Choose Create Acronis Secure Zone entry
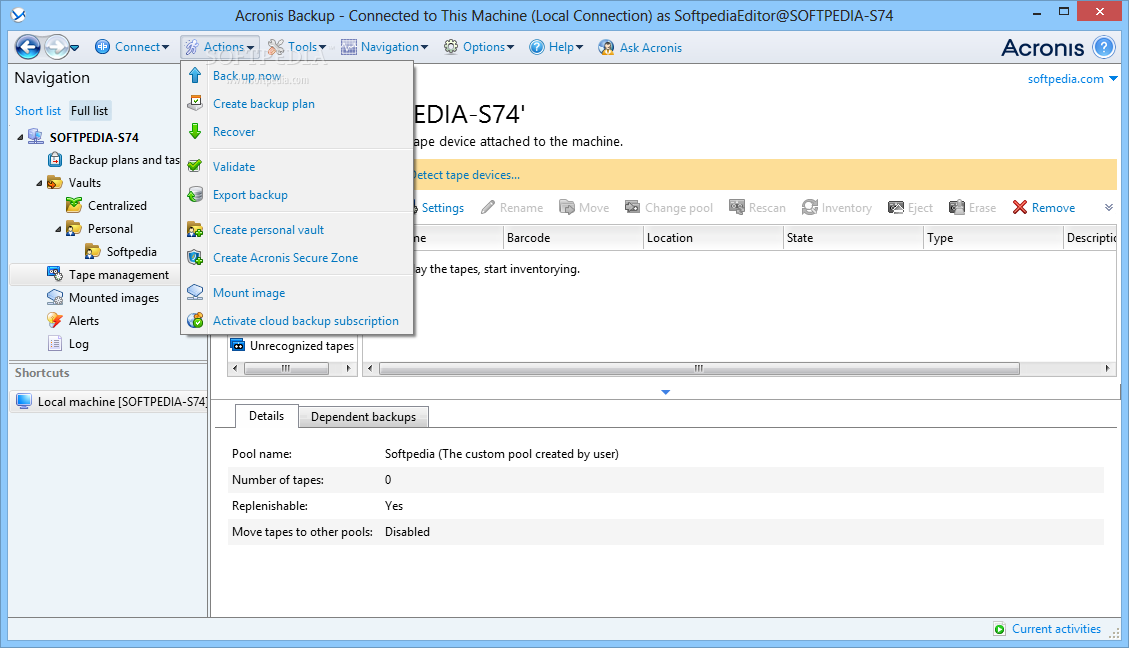 (x=285, y=258)
